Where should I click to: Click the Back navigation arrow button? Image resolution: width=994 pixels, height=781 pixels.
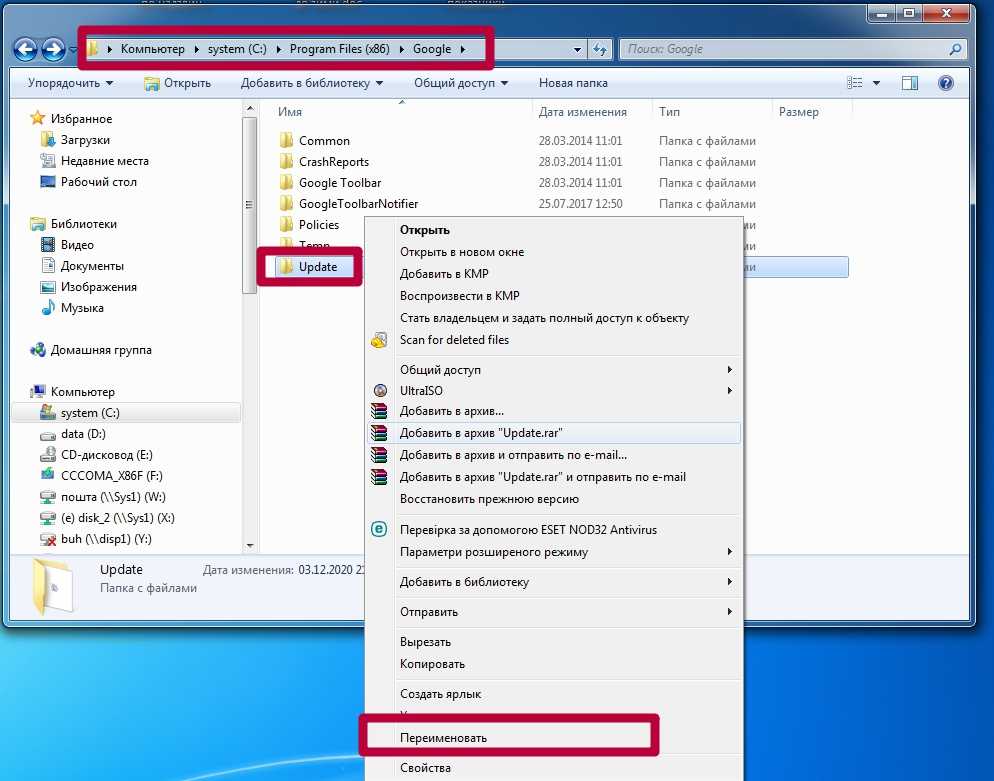(26, 49)
